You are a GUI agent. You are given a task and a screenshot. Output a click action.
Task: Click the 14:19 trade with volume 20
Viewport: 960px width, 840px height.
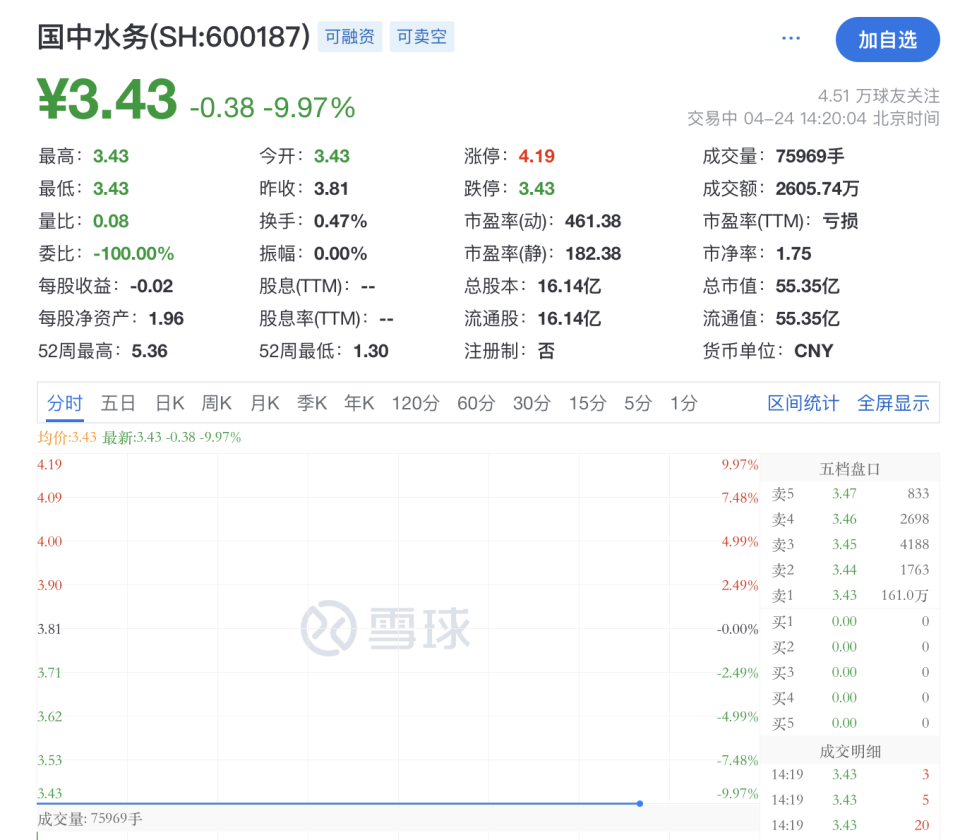coord(850,825)
